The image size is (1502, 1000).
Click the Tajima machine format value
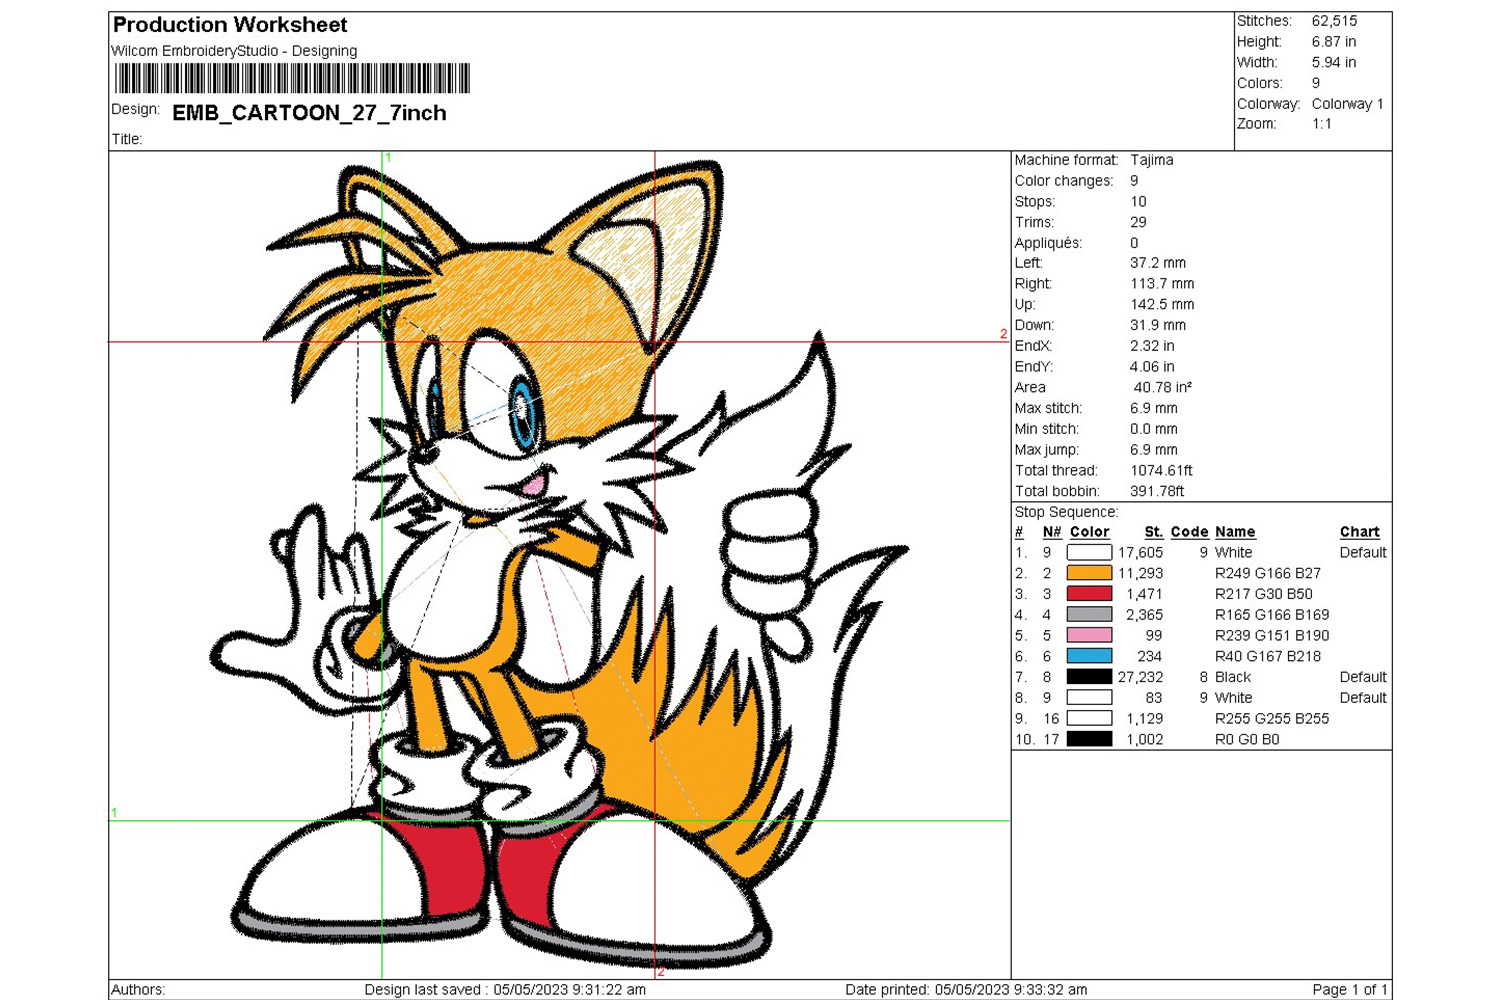1152,160
